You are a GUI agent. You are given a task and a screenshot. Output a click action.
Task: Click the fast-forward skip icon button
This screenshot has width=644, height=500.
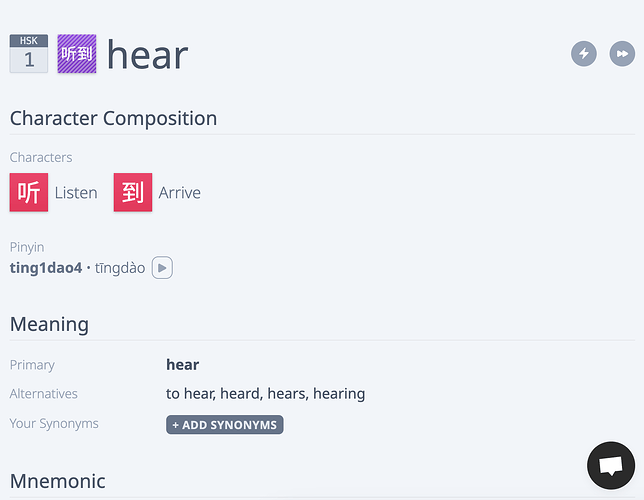click(x=622, y=53)
